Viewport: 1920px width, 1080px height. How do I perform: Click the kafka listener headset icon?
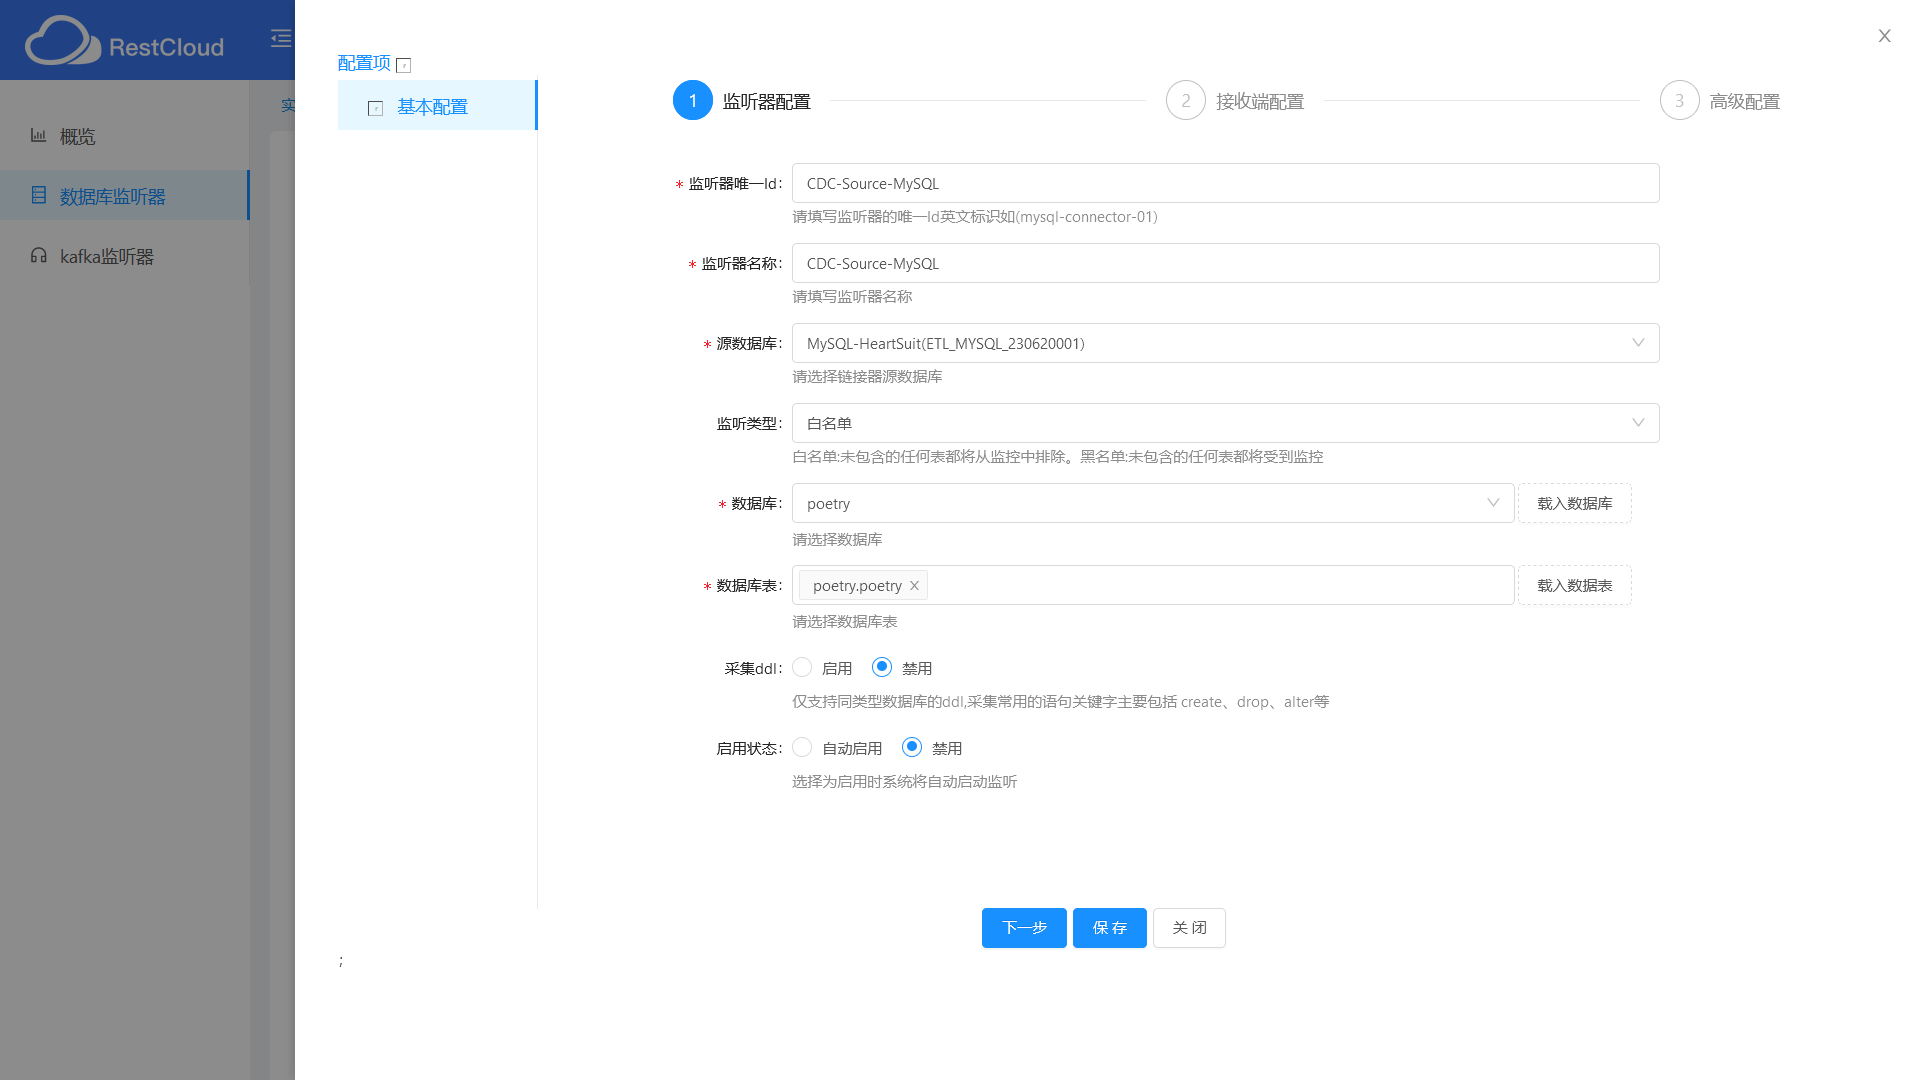pos(38,255)
